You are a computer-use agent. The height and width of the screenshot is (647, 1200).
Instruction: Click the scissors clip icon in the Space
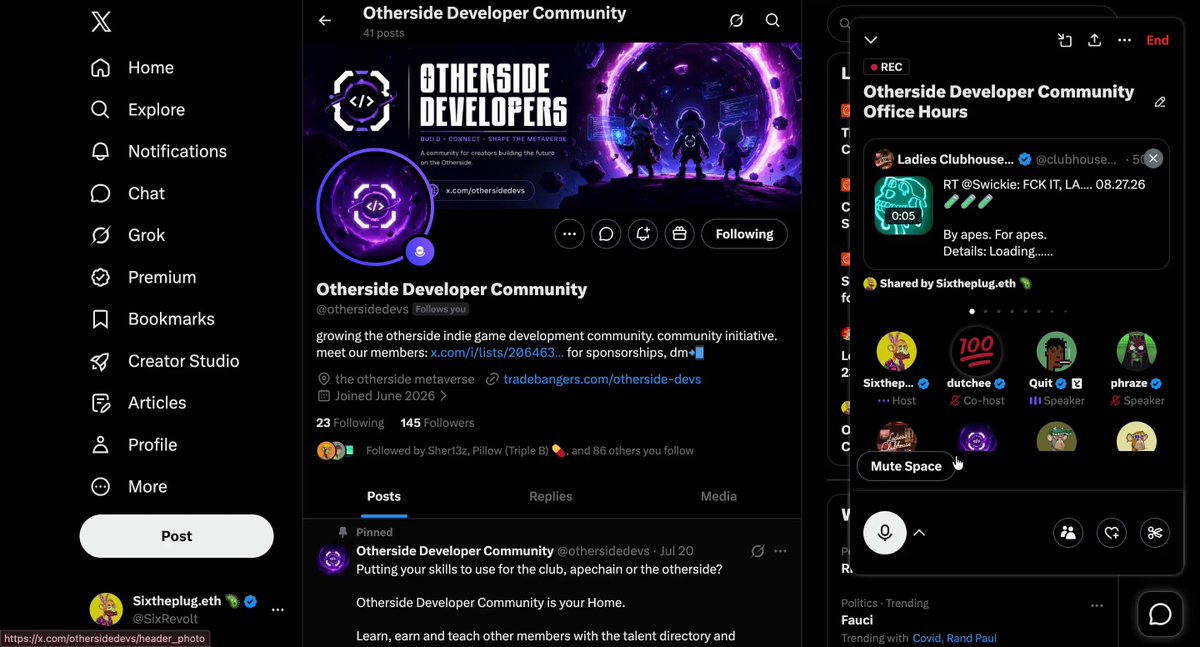pyautogui.click(x=1155, y=533)
